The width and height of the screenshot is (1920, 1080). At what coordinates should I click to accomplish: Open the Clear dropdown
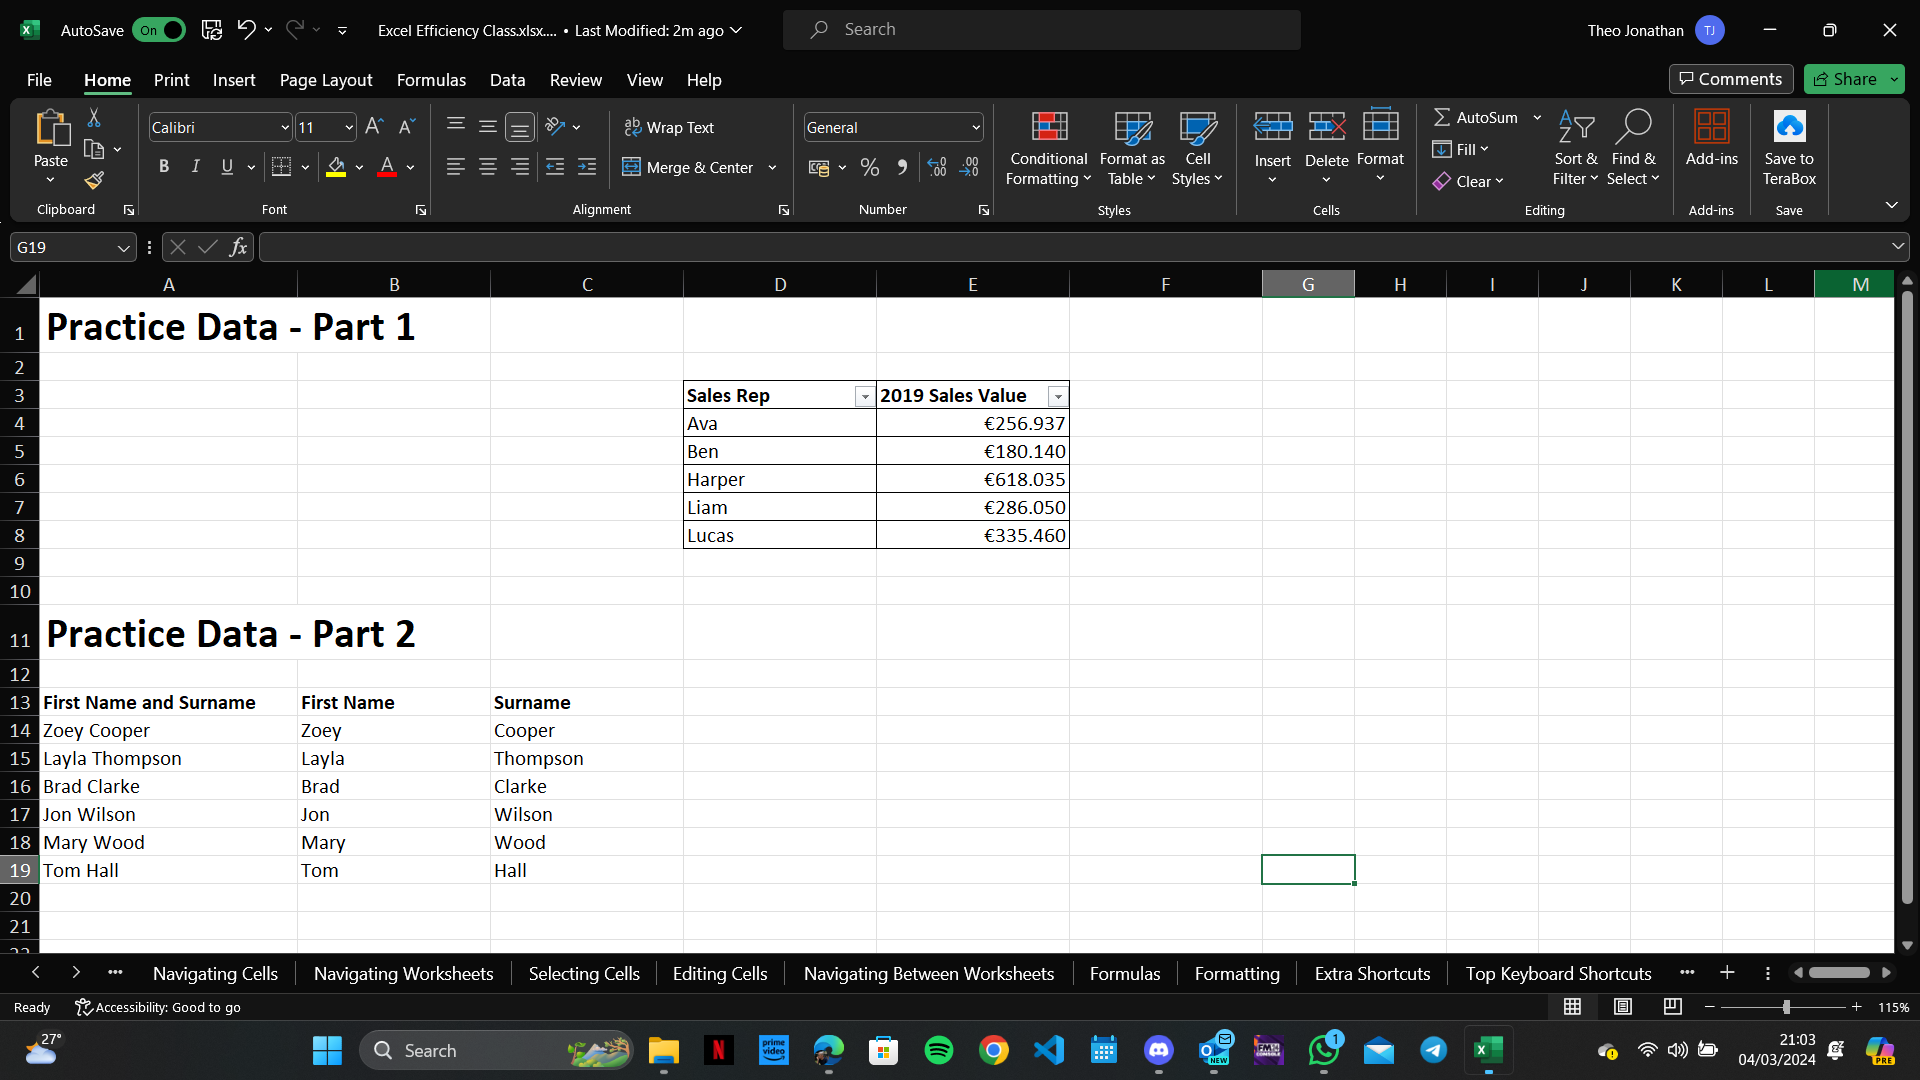pyautogui.click(x=1468, y=181)
